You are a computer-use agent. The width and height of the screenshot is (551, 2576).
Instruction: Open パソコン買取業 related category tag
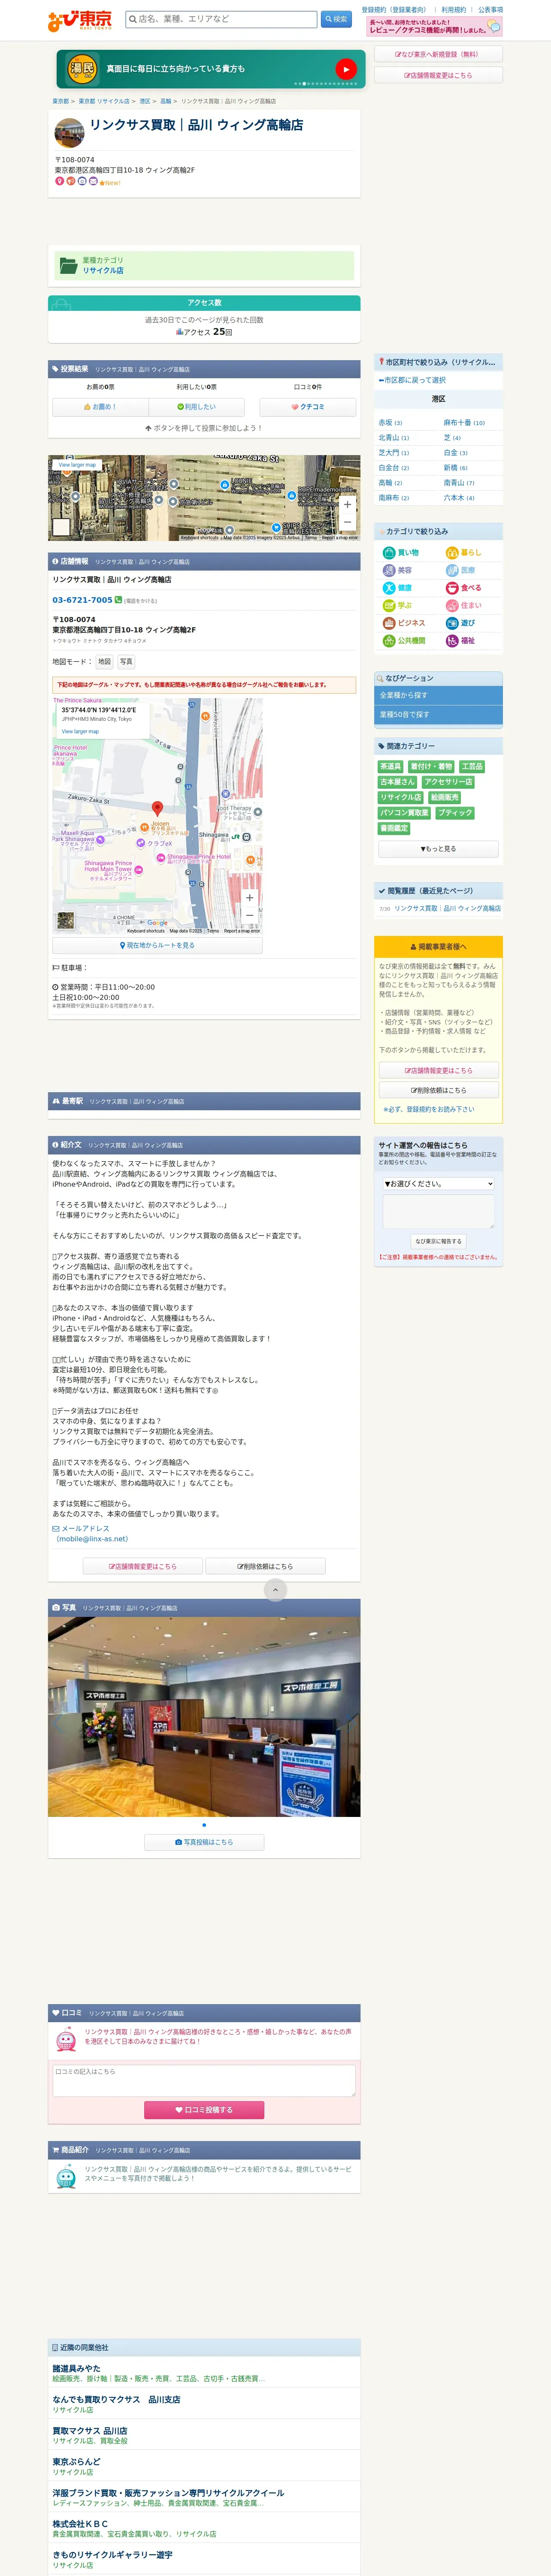pyautogui.click(x=404, y=813)
